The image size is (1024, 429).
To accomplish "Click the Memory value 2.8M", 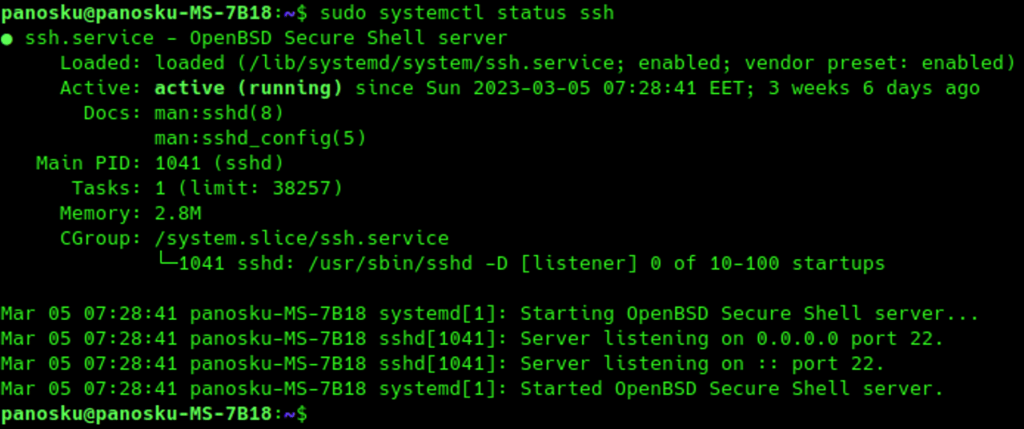I will click(178, 214).
